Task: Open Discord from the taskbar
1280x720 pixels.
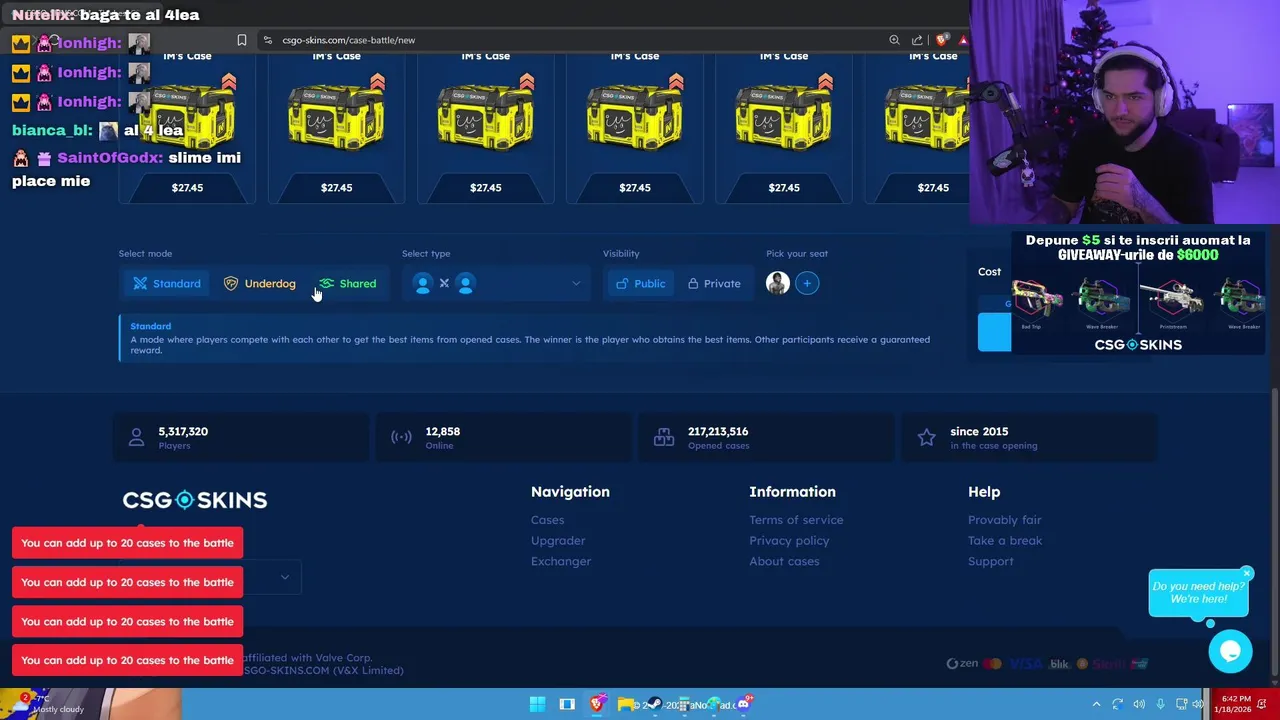Action: [x=743, y=704]
